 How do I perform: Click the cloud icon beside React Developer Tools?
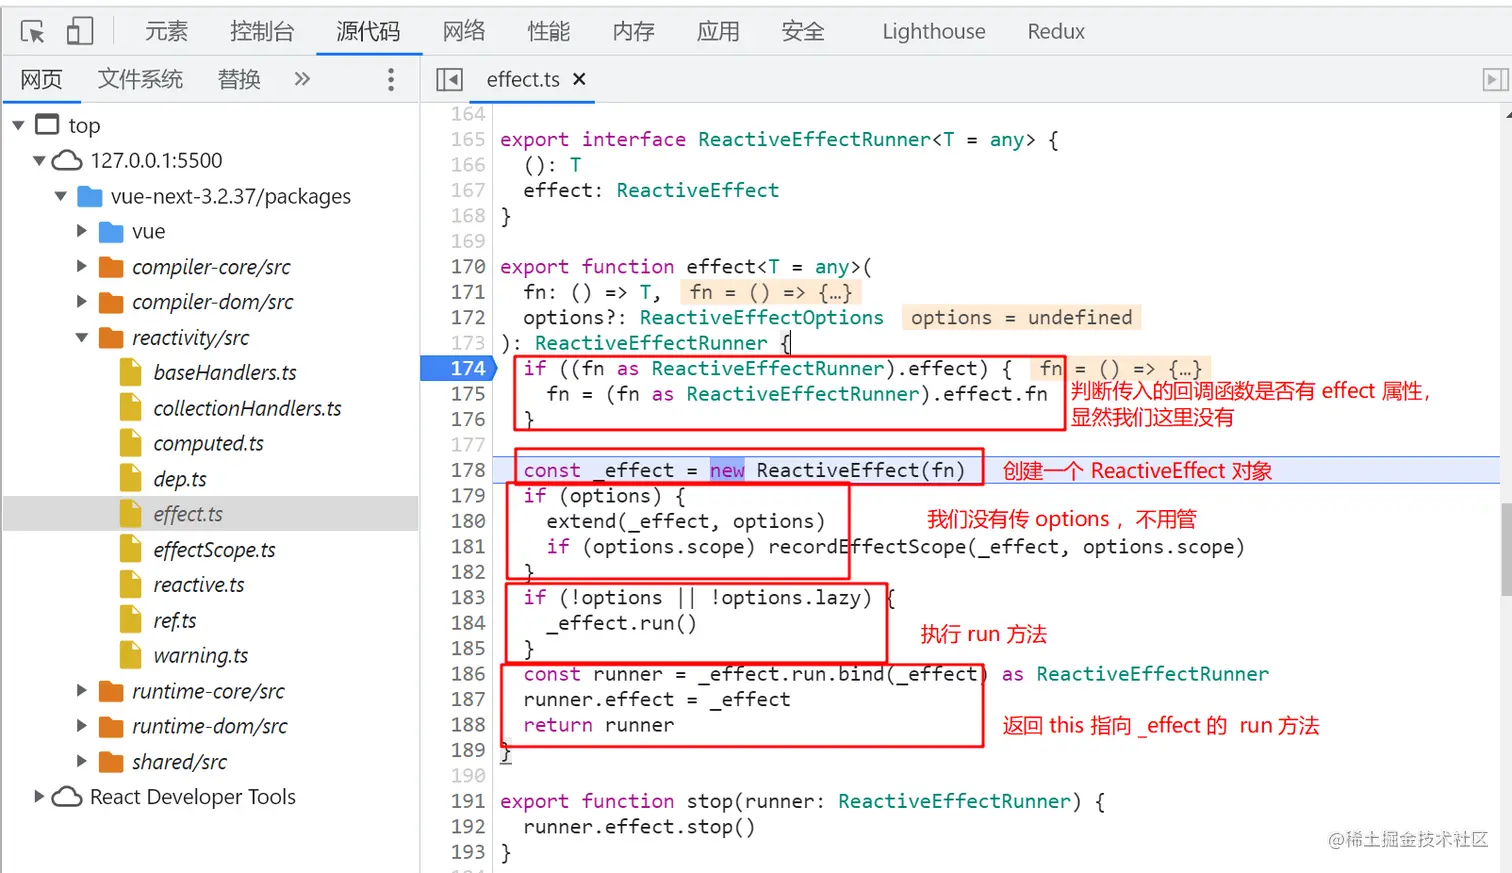tap(67, 797)
